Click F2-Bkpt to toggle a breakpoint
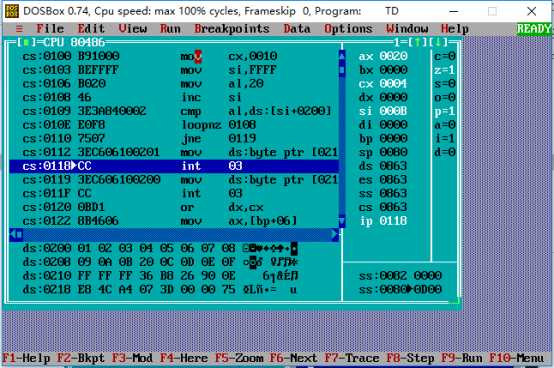The image size is (554, 368). point(81,358)
